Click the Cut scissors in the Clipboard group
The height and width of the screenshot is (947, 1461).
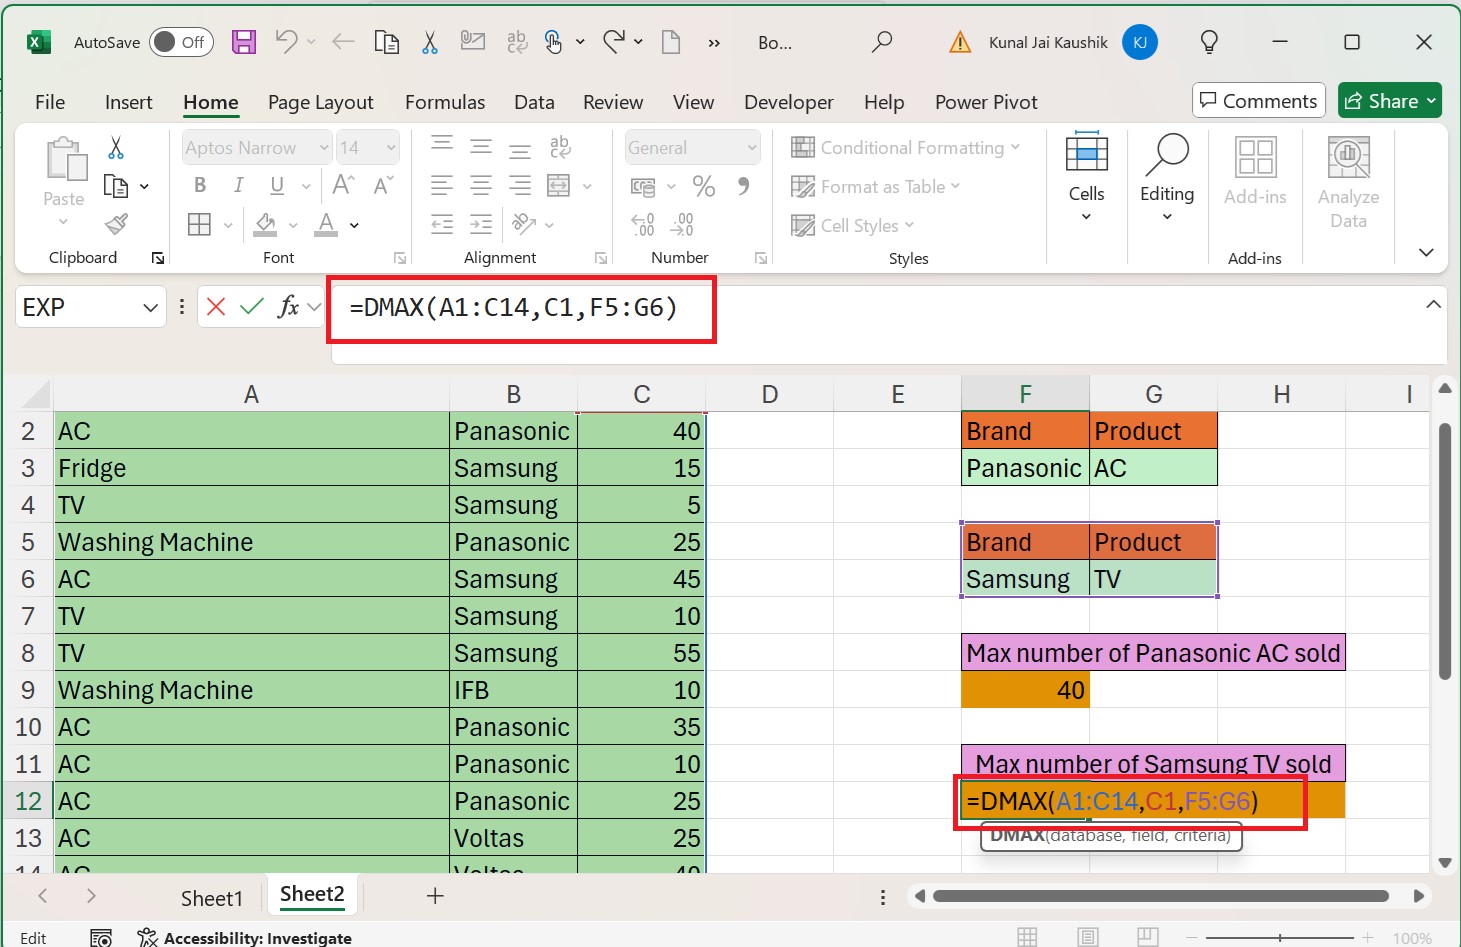tap(116, 148)
